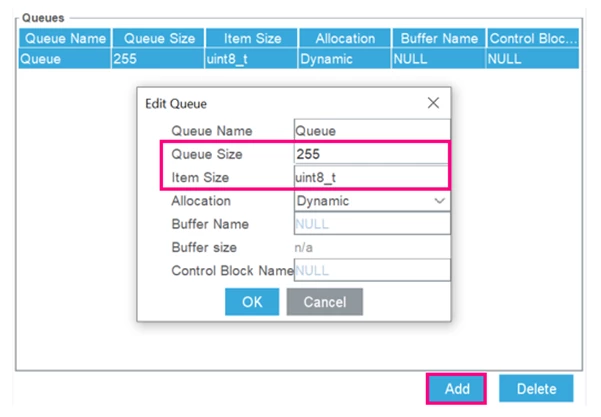
Task: Add a new queue
Action: point(456,389)
